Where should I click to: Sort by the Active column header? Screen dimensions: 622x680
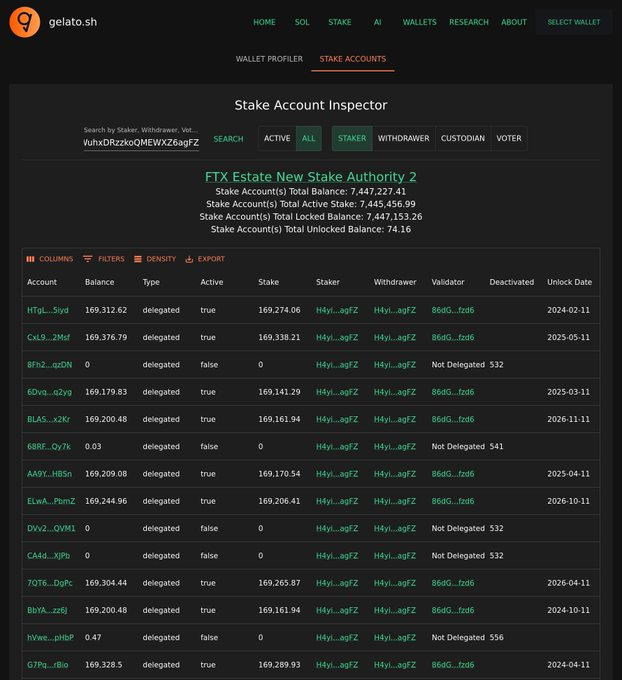pyautogui.click(x=212, y=282)
